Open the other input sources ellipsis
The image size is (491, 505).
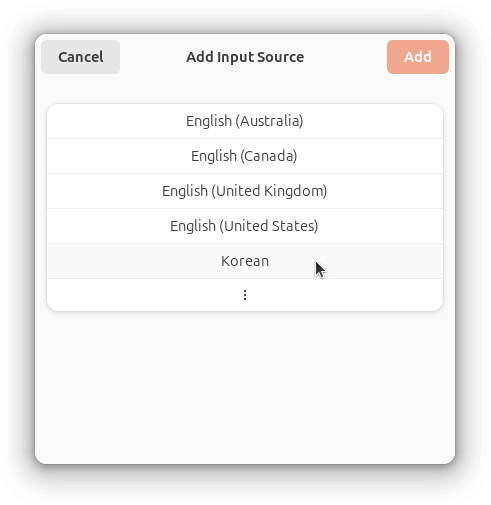[245, 295]
